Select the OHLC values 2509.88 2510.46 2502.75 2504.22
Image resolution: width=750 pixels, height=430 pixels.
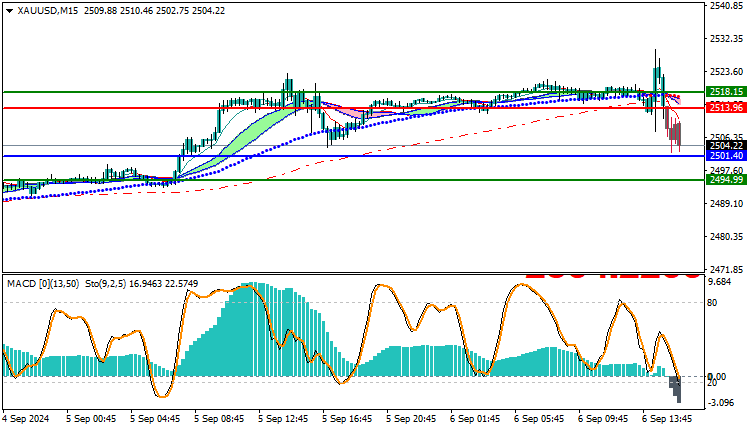[154, 11]
